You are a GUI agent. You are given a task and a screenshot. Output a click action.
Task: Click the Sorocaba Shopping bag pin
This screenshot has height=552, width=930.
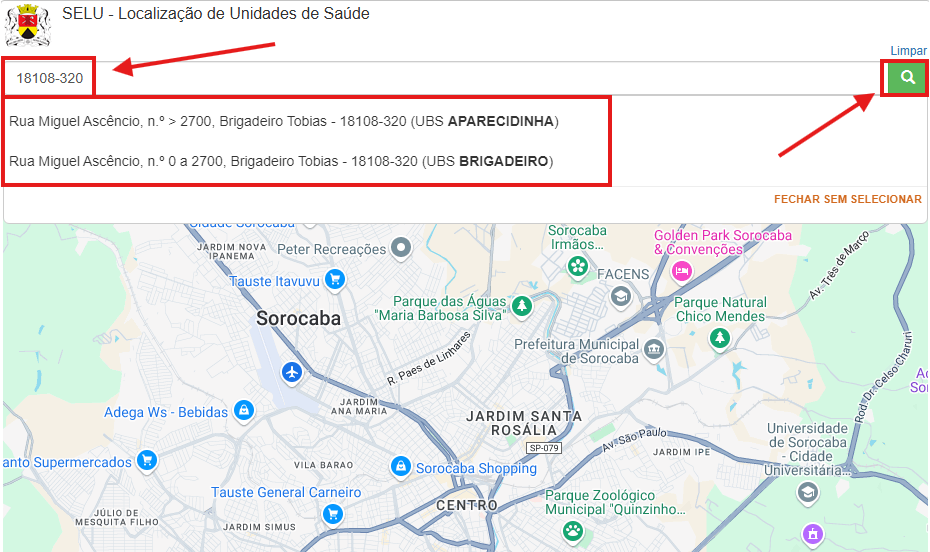[400, 467]
